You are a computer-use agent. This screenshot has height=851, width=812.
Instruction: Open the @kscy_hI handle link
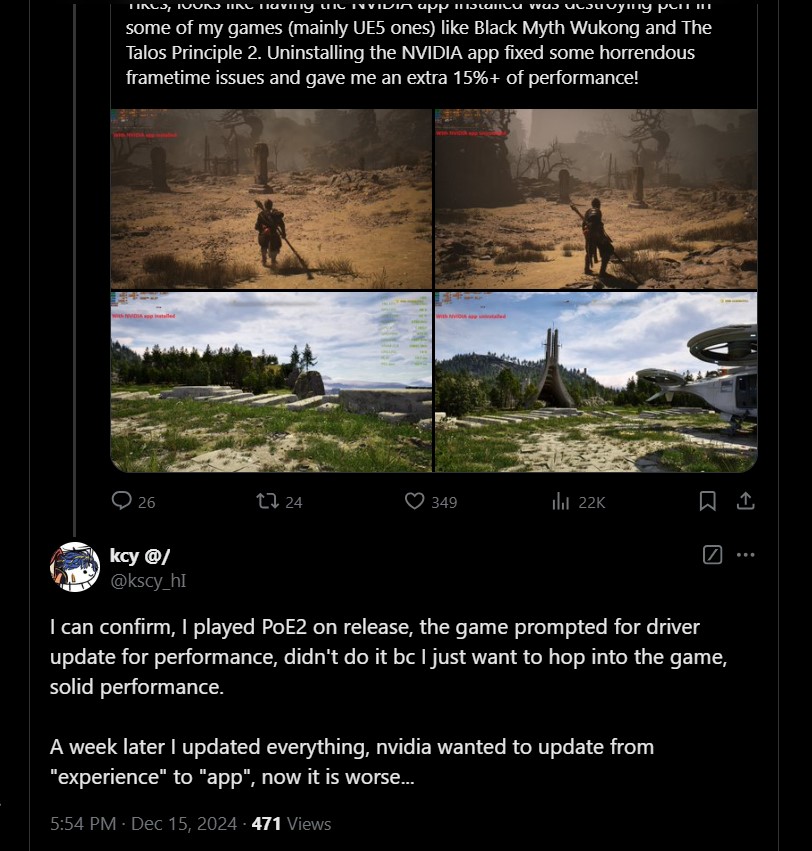tap(148, 579)
